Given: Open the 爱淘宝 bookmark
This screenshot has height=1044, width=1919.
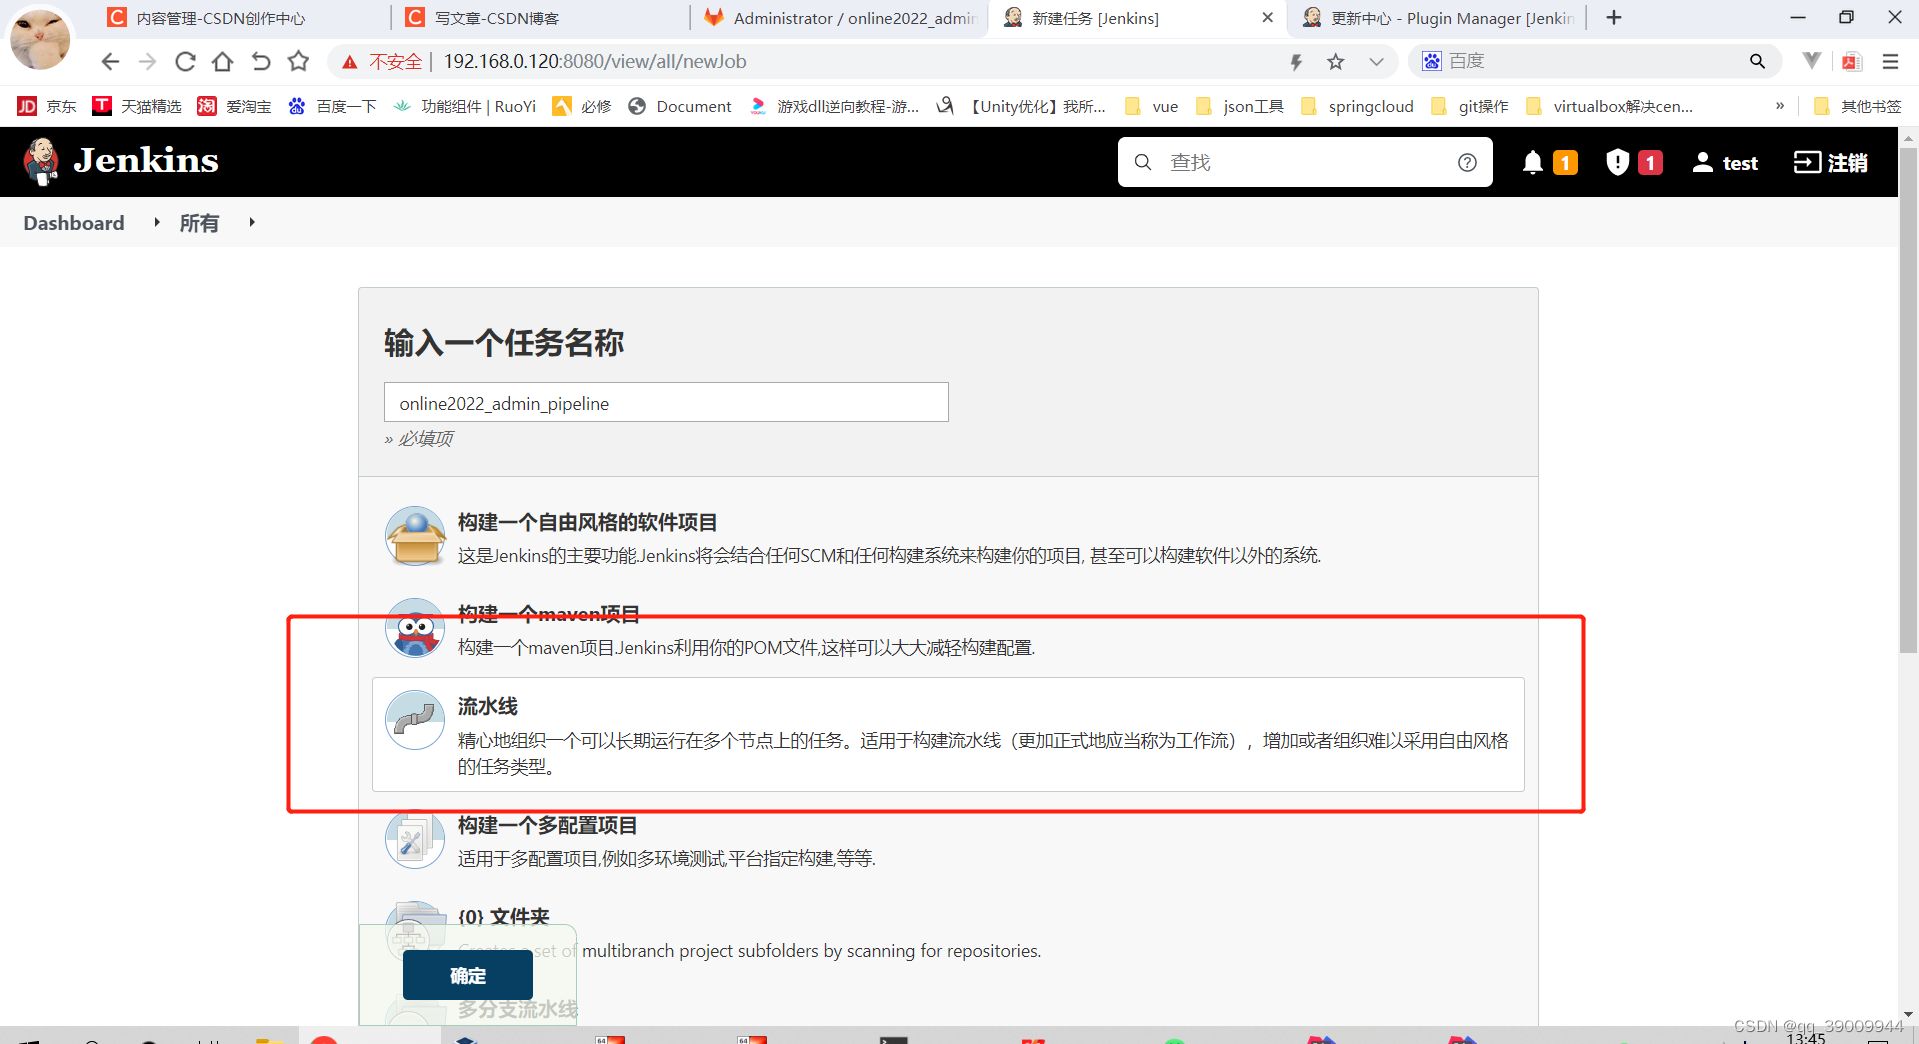Looking at the screenshot, I should (235, 106).
